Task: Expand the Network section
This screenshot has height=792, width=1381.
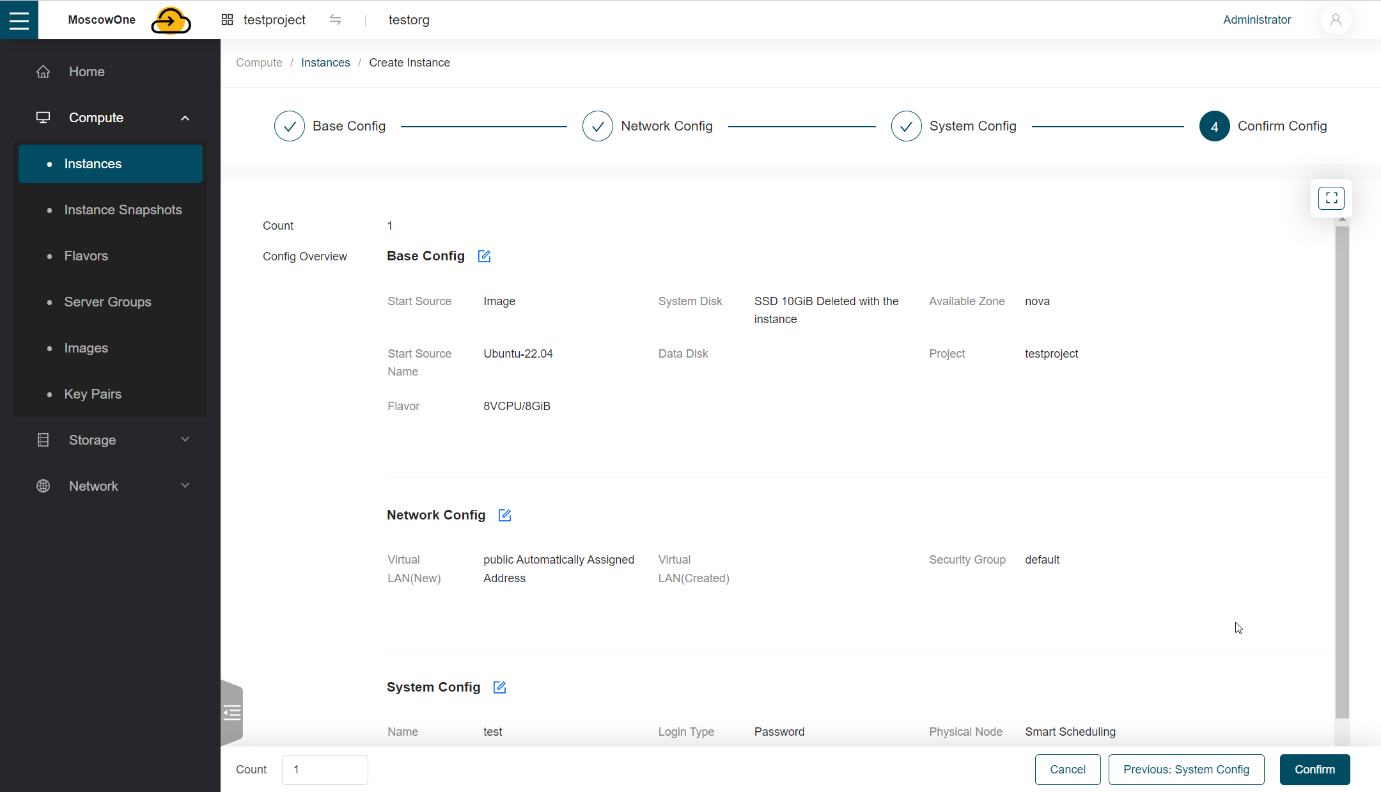Action: click(184, 485)
